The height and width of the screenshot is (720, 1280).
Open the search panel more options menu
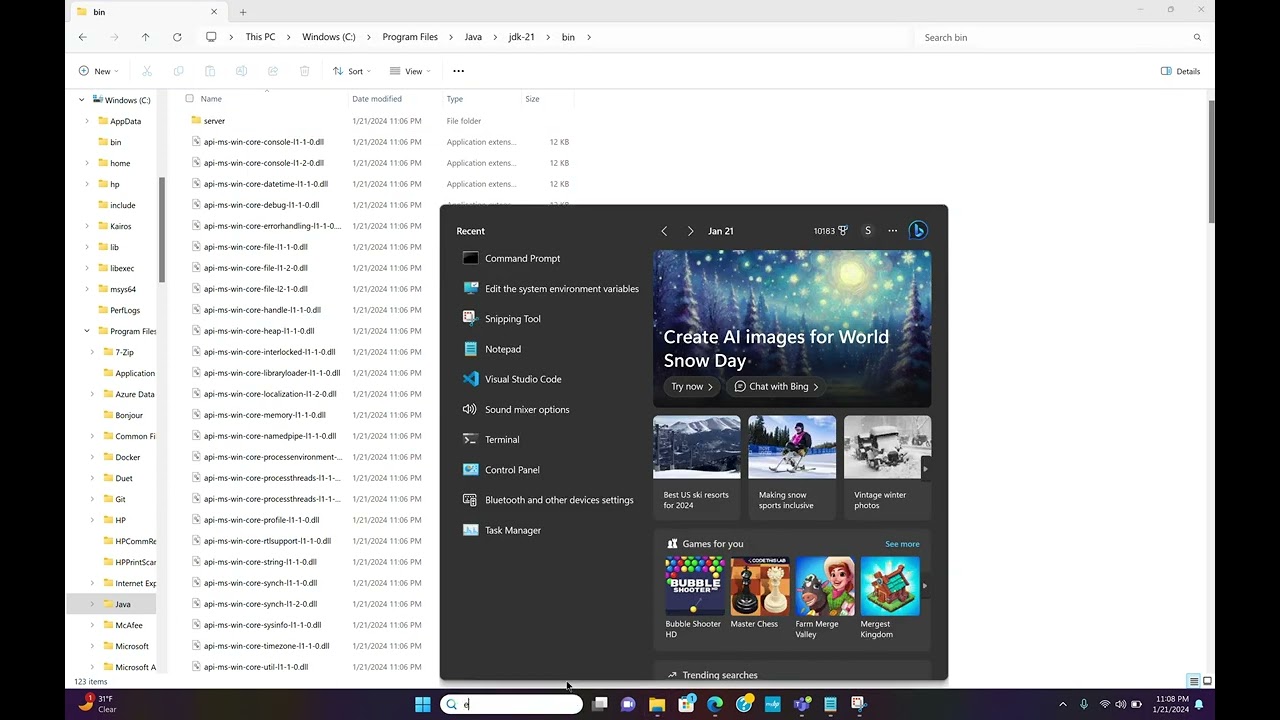[x=893, y=230]
